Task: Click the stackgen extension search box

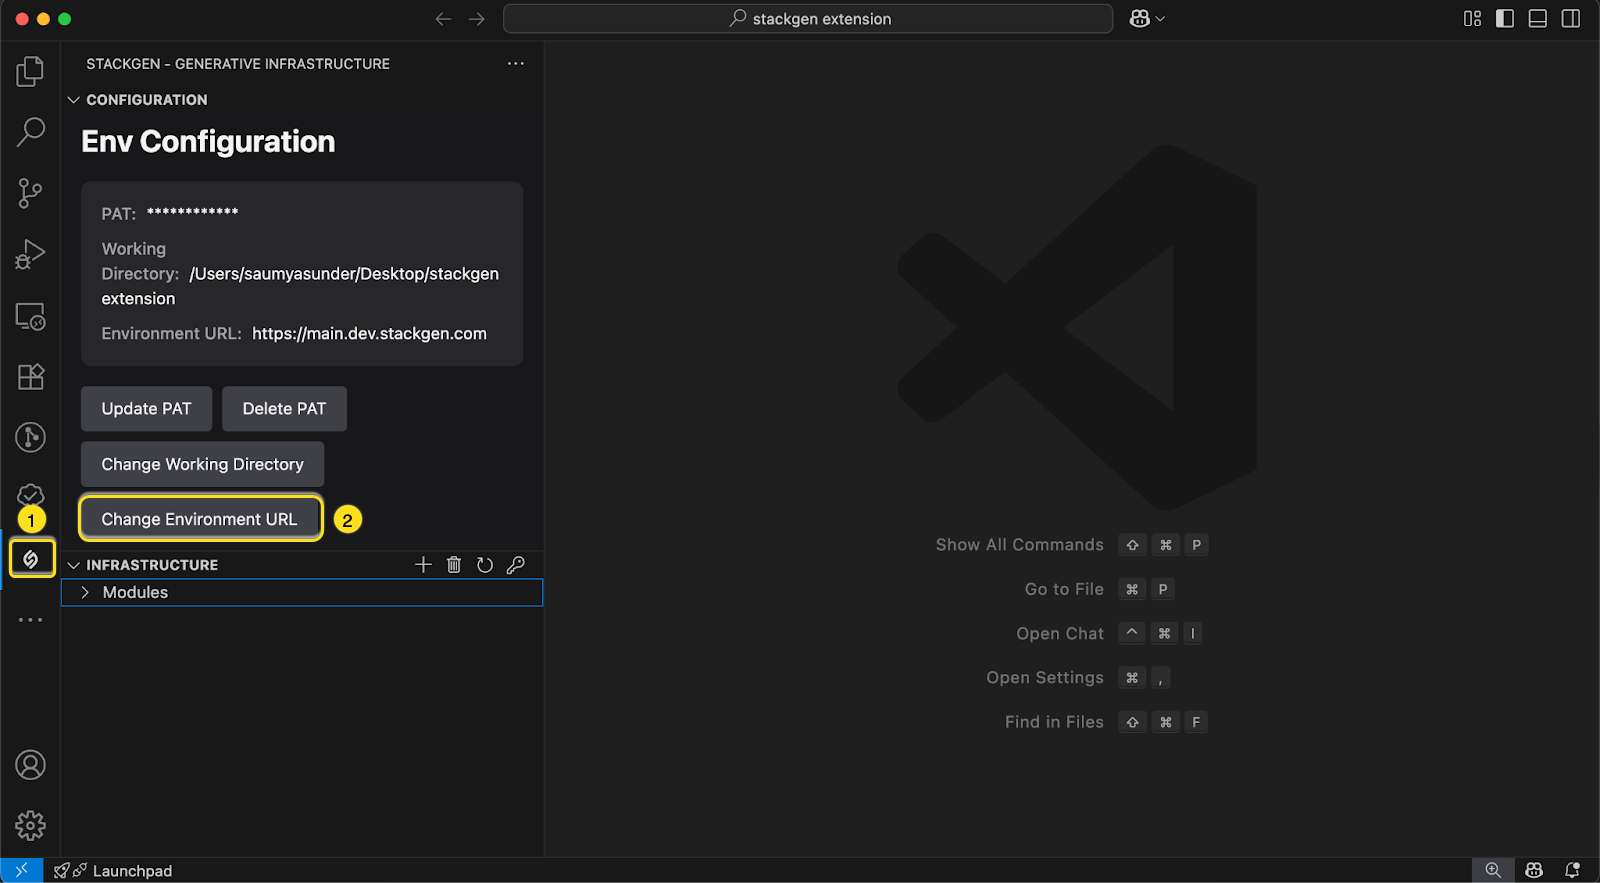Action: pyautogui.click(x=808, y=19)
